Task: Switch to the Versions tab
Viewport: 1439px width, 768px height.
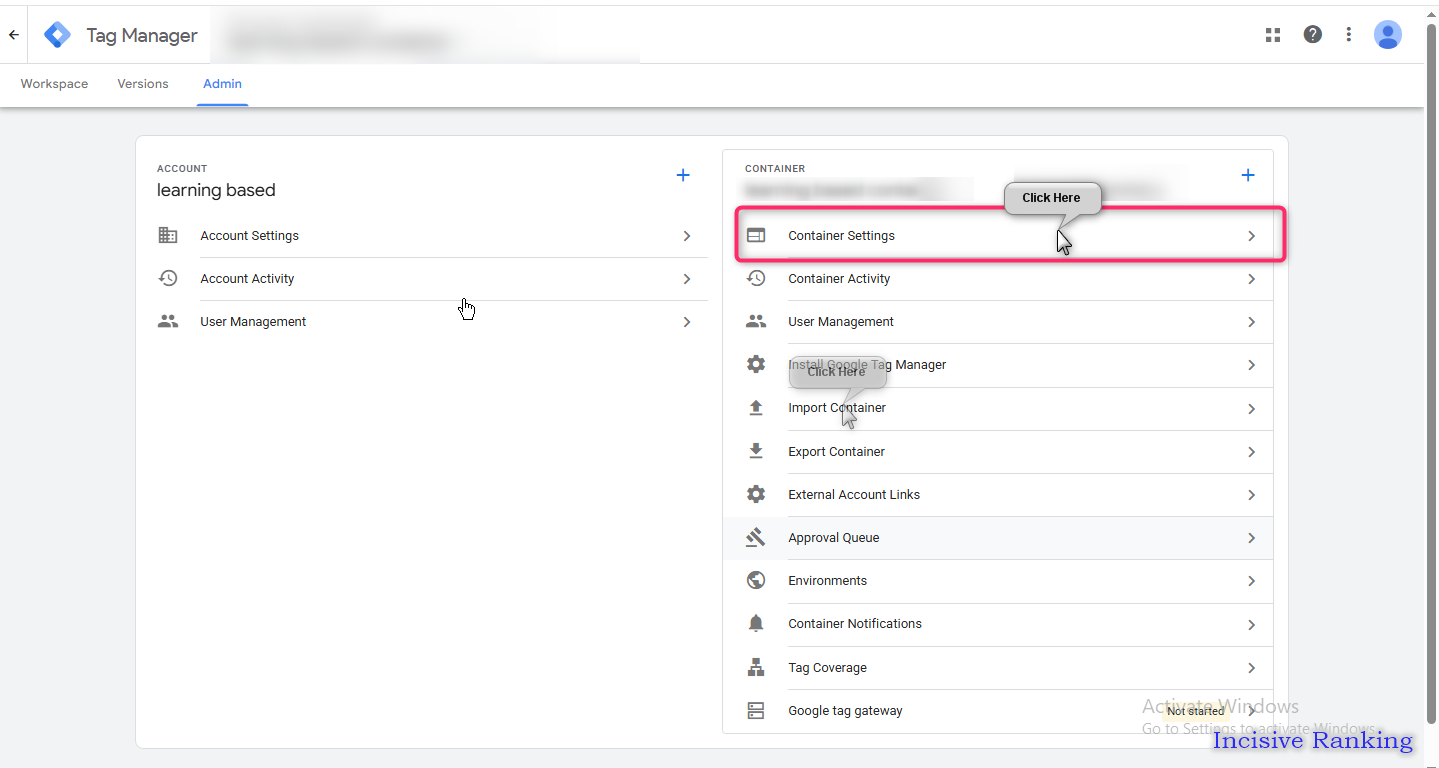Action: point(143,84)
